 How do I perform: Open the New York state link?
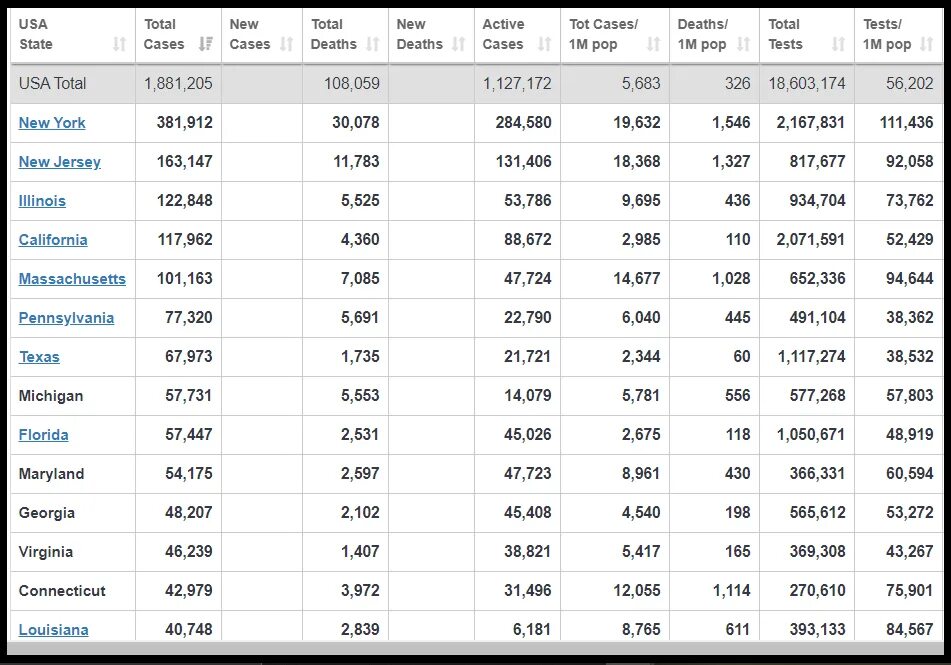click(x=52, y=123)
